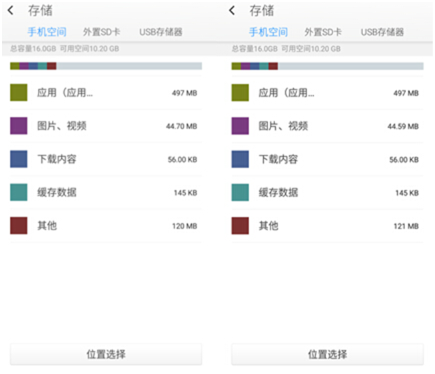The image size is (435, 374).
Task: Open 其他 label in left screen
Action: pos(47,226)
